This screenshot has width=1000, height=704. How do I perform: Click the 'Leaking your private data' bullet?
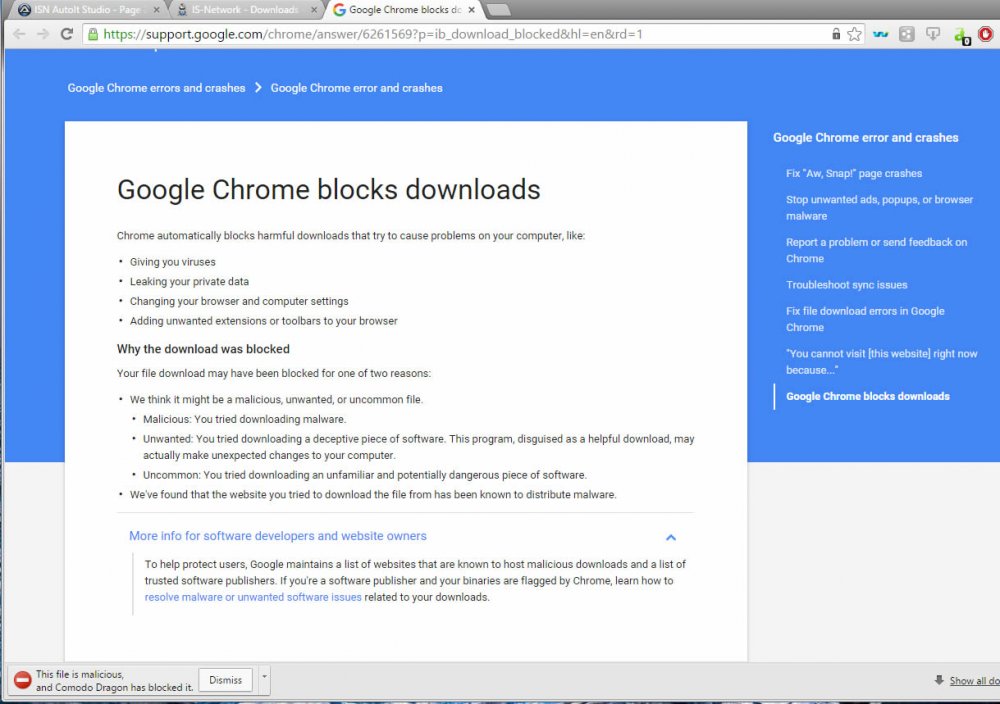coord(189,282)
